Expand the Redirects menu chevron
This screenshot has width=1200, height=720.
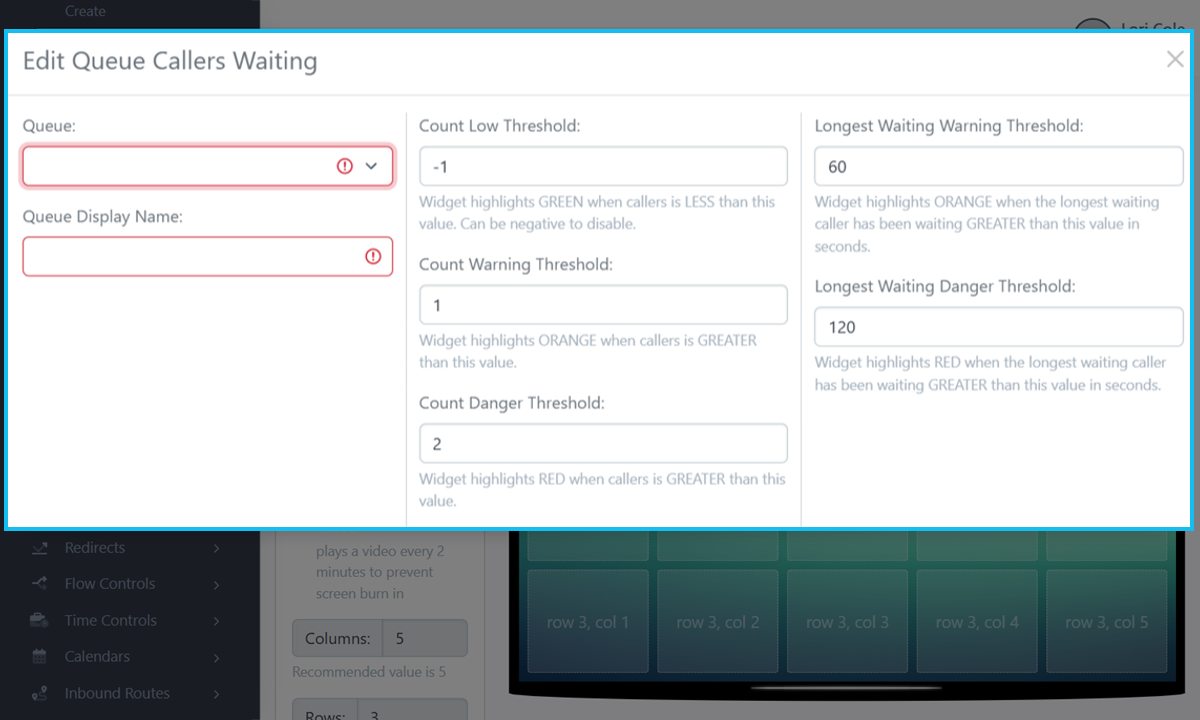(x=217, y=548)
